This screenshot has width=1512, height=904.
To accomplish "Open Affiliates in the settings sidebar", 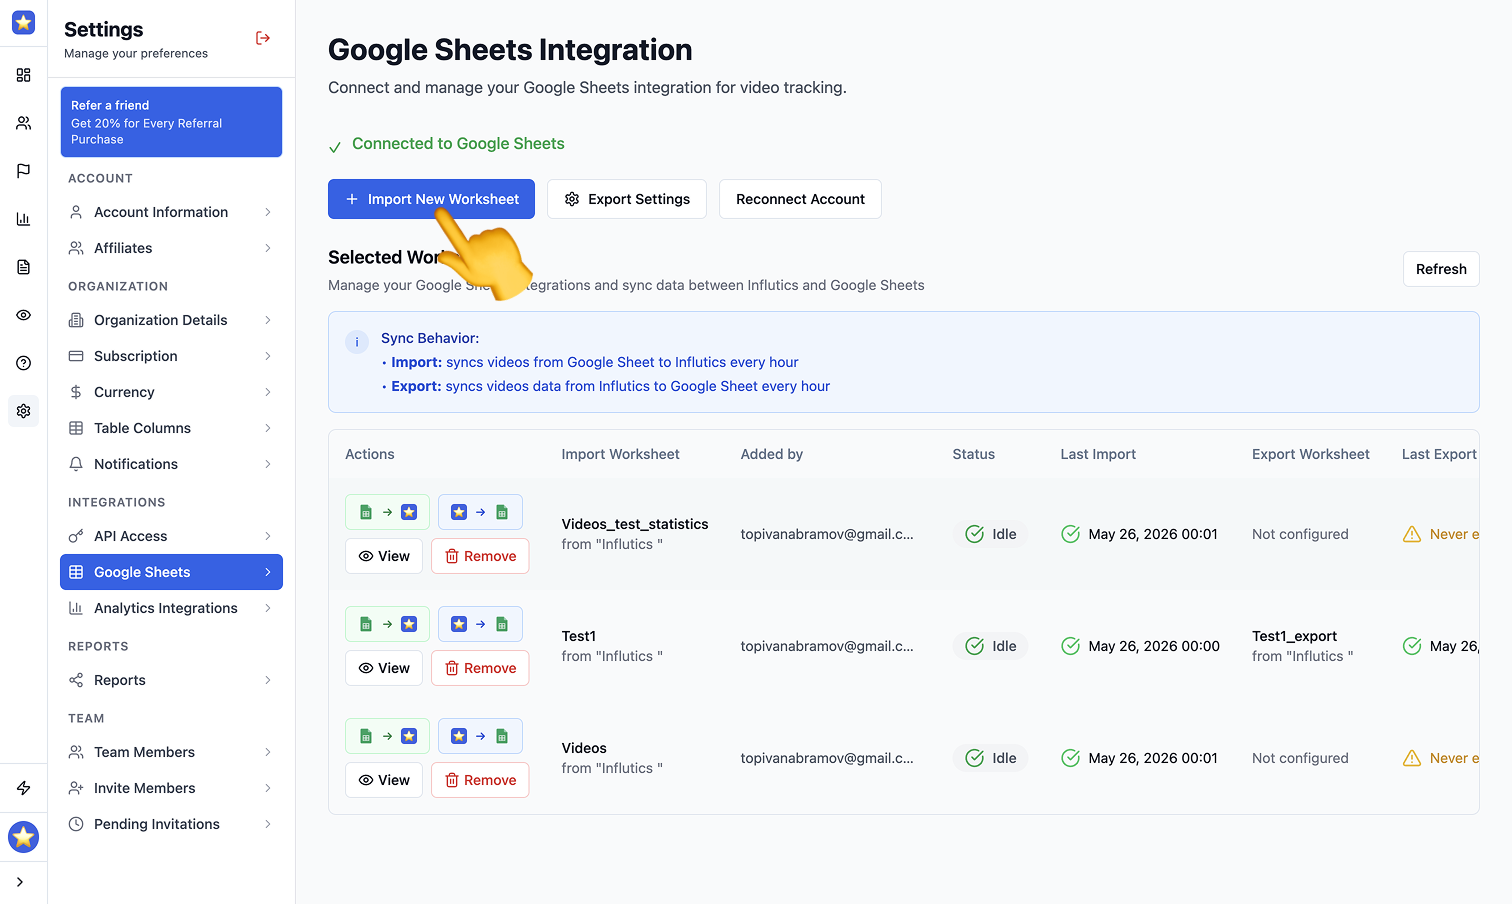I will pos(171,248).
